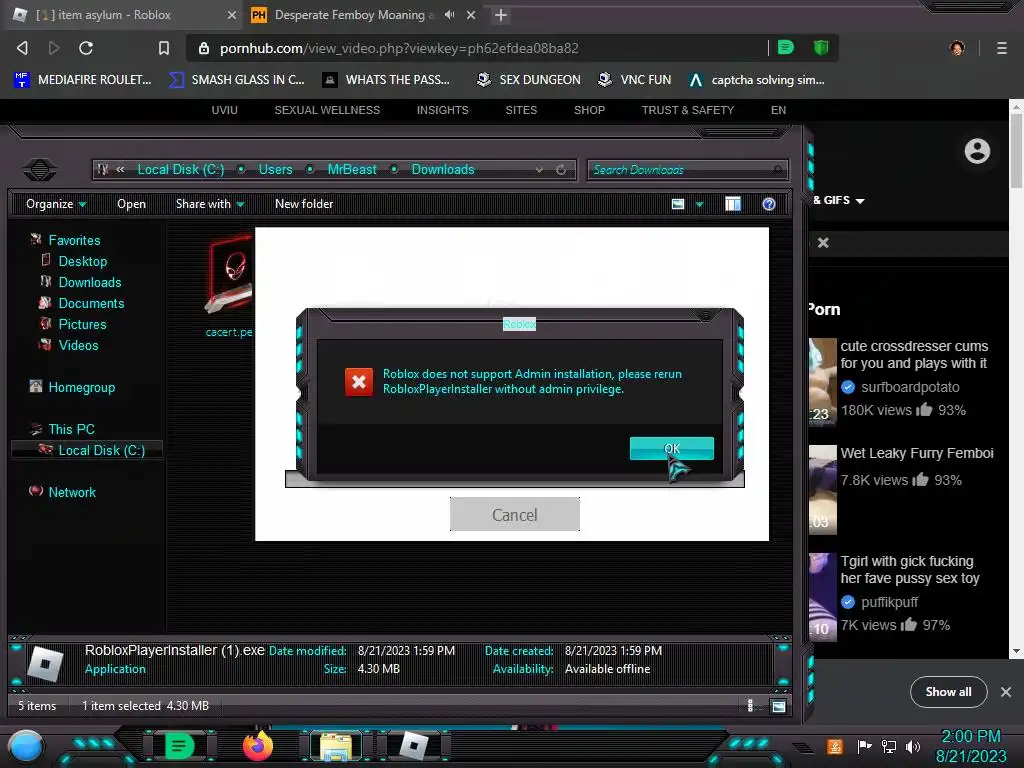Click New folder in Explorer toolbar
Screen dimensions: 1024x768
click(x=304, y=204)
